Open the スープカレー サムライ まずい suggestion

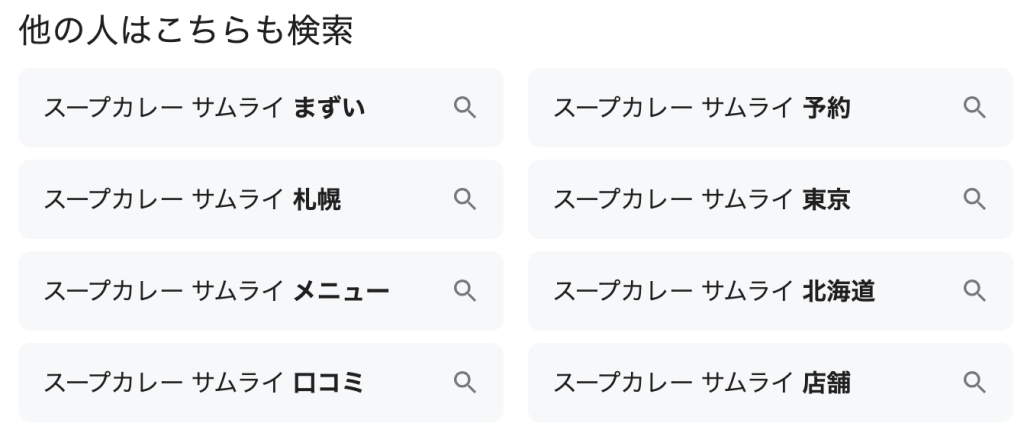click(x=204, y=107)
